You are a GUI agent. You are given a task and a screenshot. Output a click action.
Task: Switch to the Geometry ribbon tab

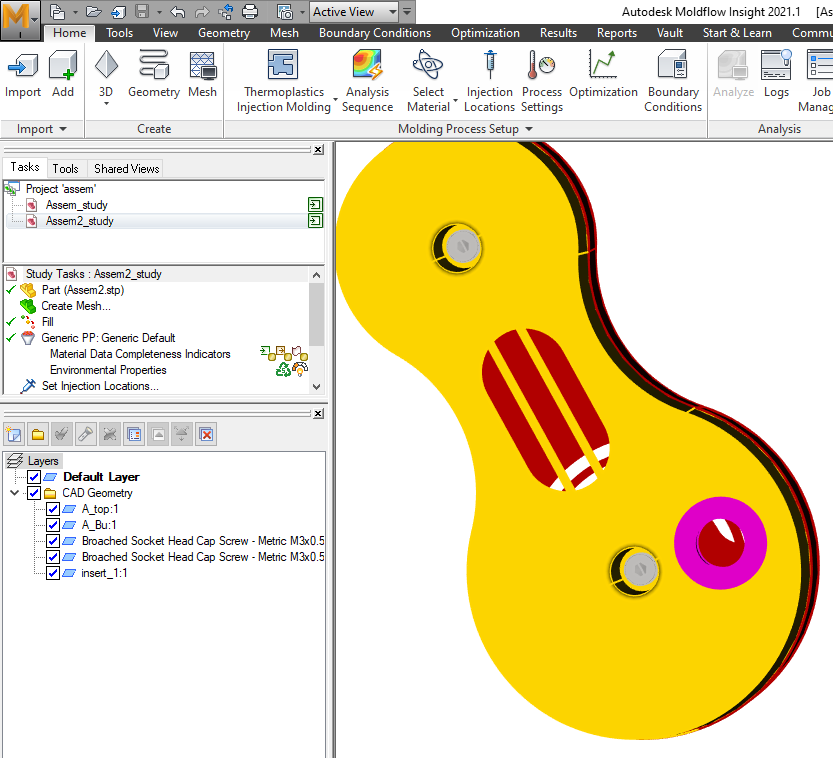point(224,33)
